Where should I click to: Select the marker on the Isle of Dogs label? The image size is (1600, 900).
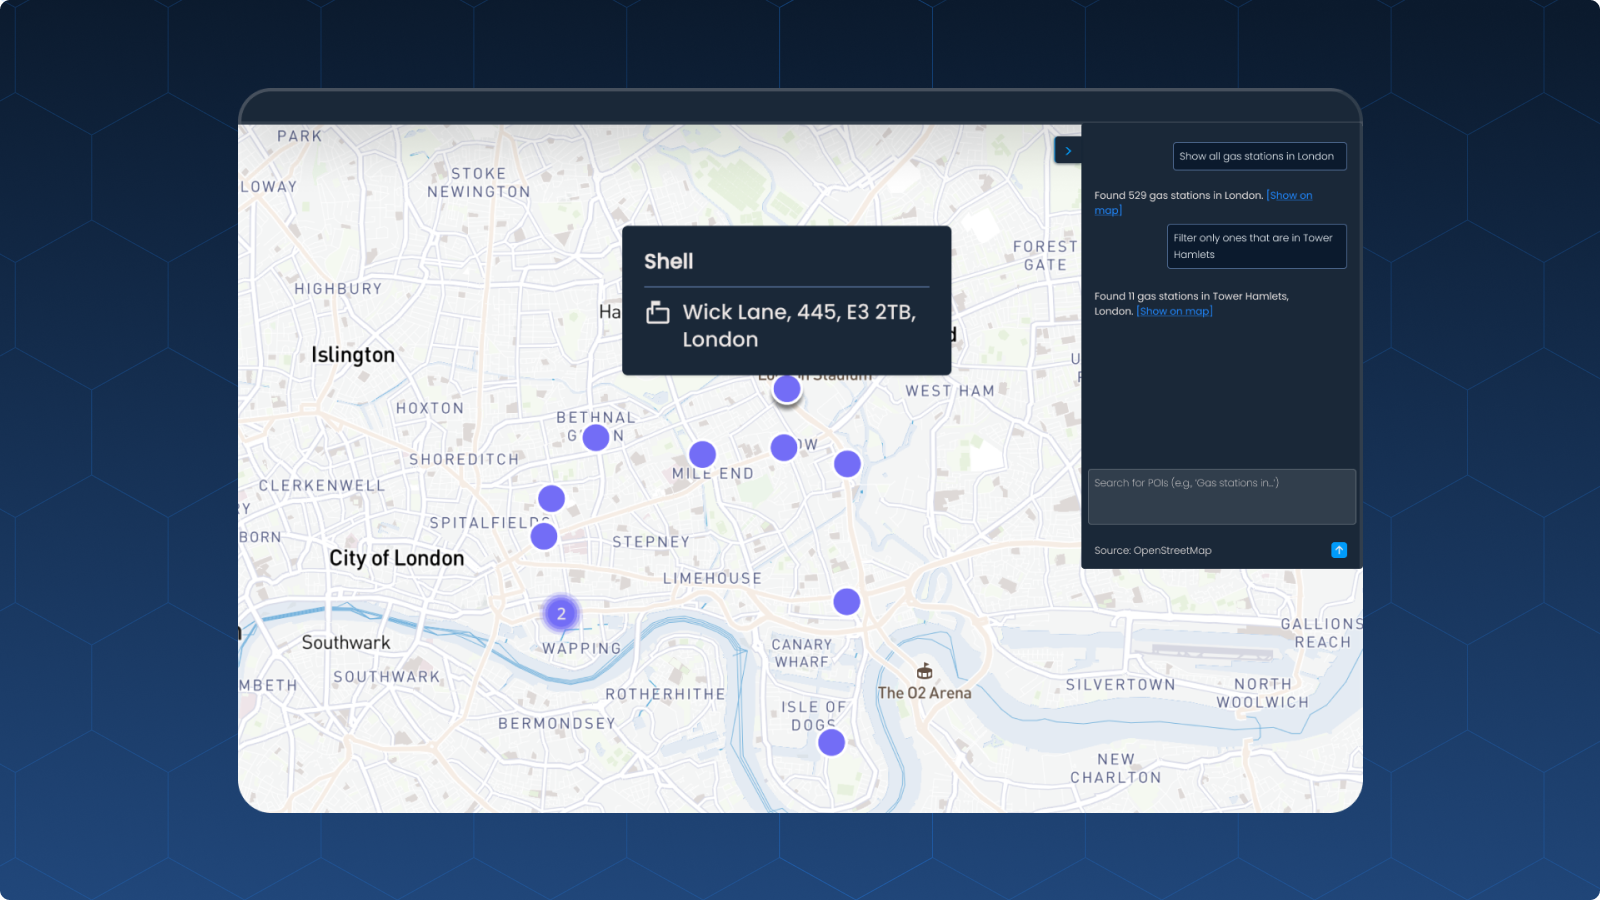click(x=831, y=742)
